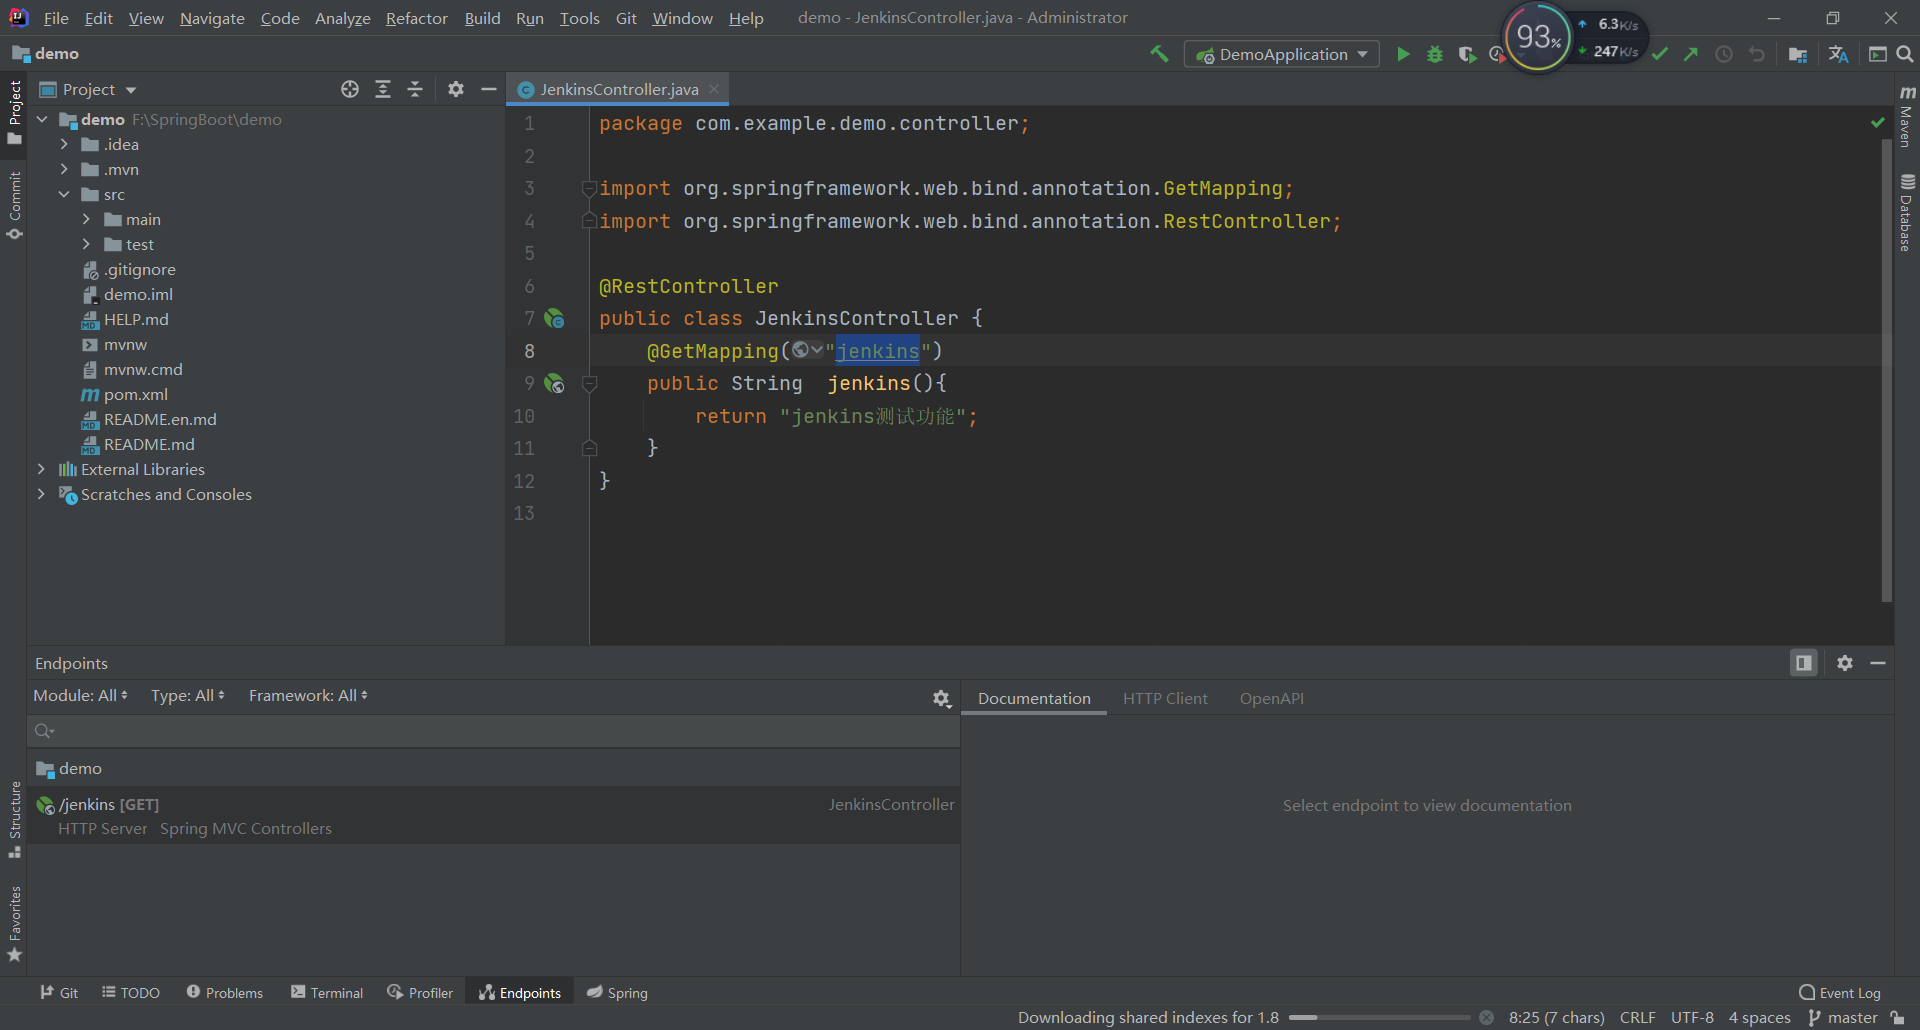Viewport: 1920px width, 1030px height.
Task: Click endpoint gutter icon on line 9
Action: click(554, 384)
